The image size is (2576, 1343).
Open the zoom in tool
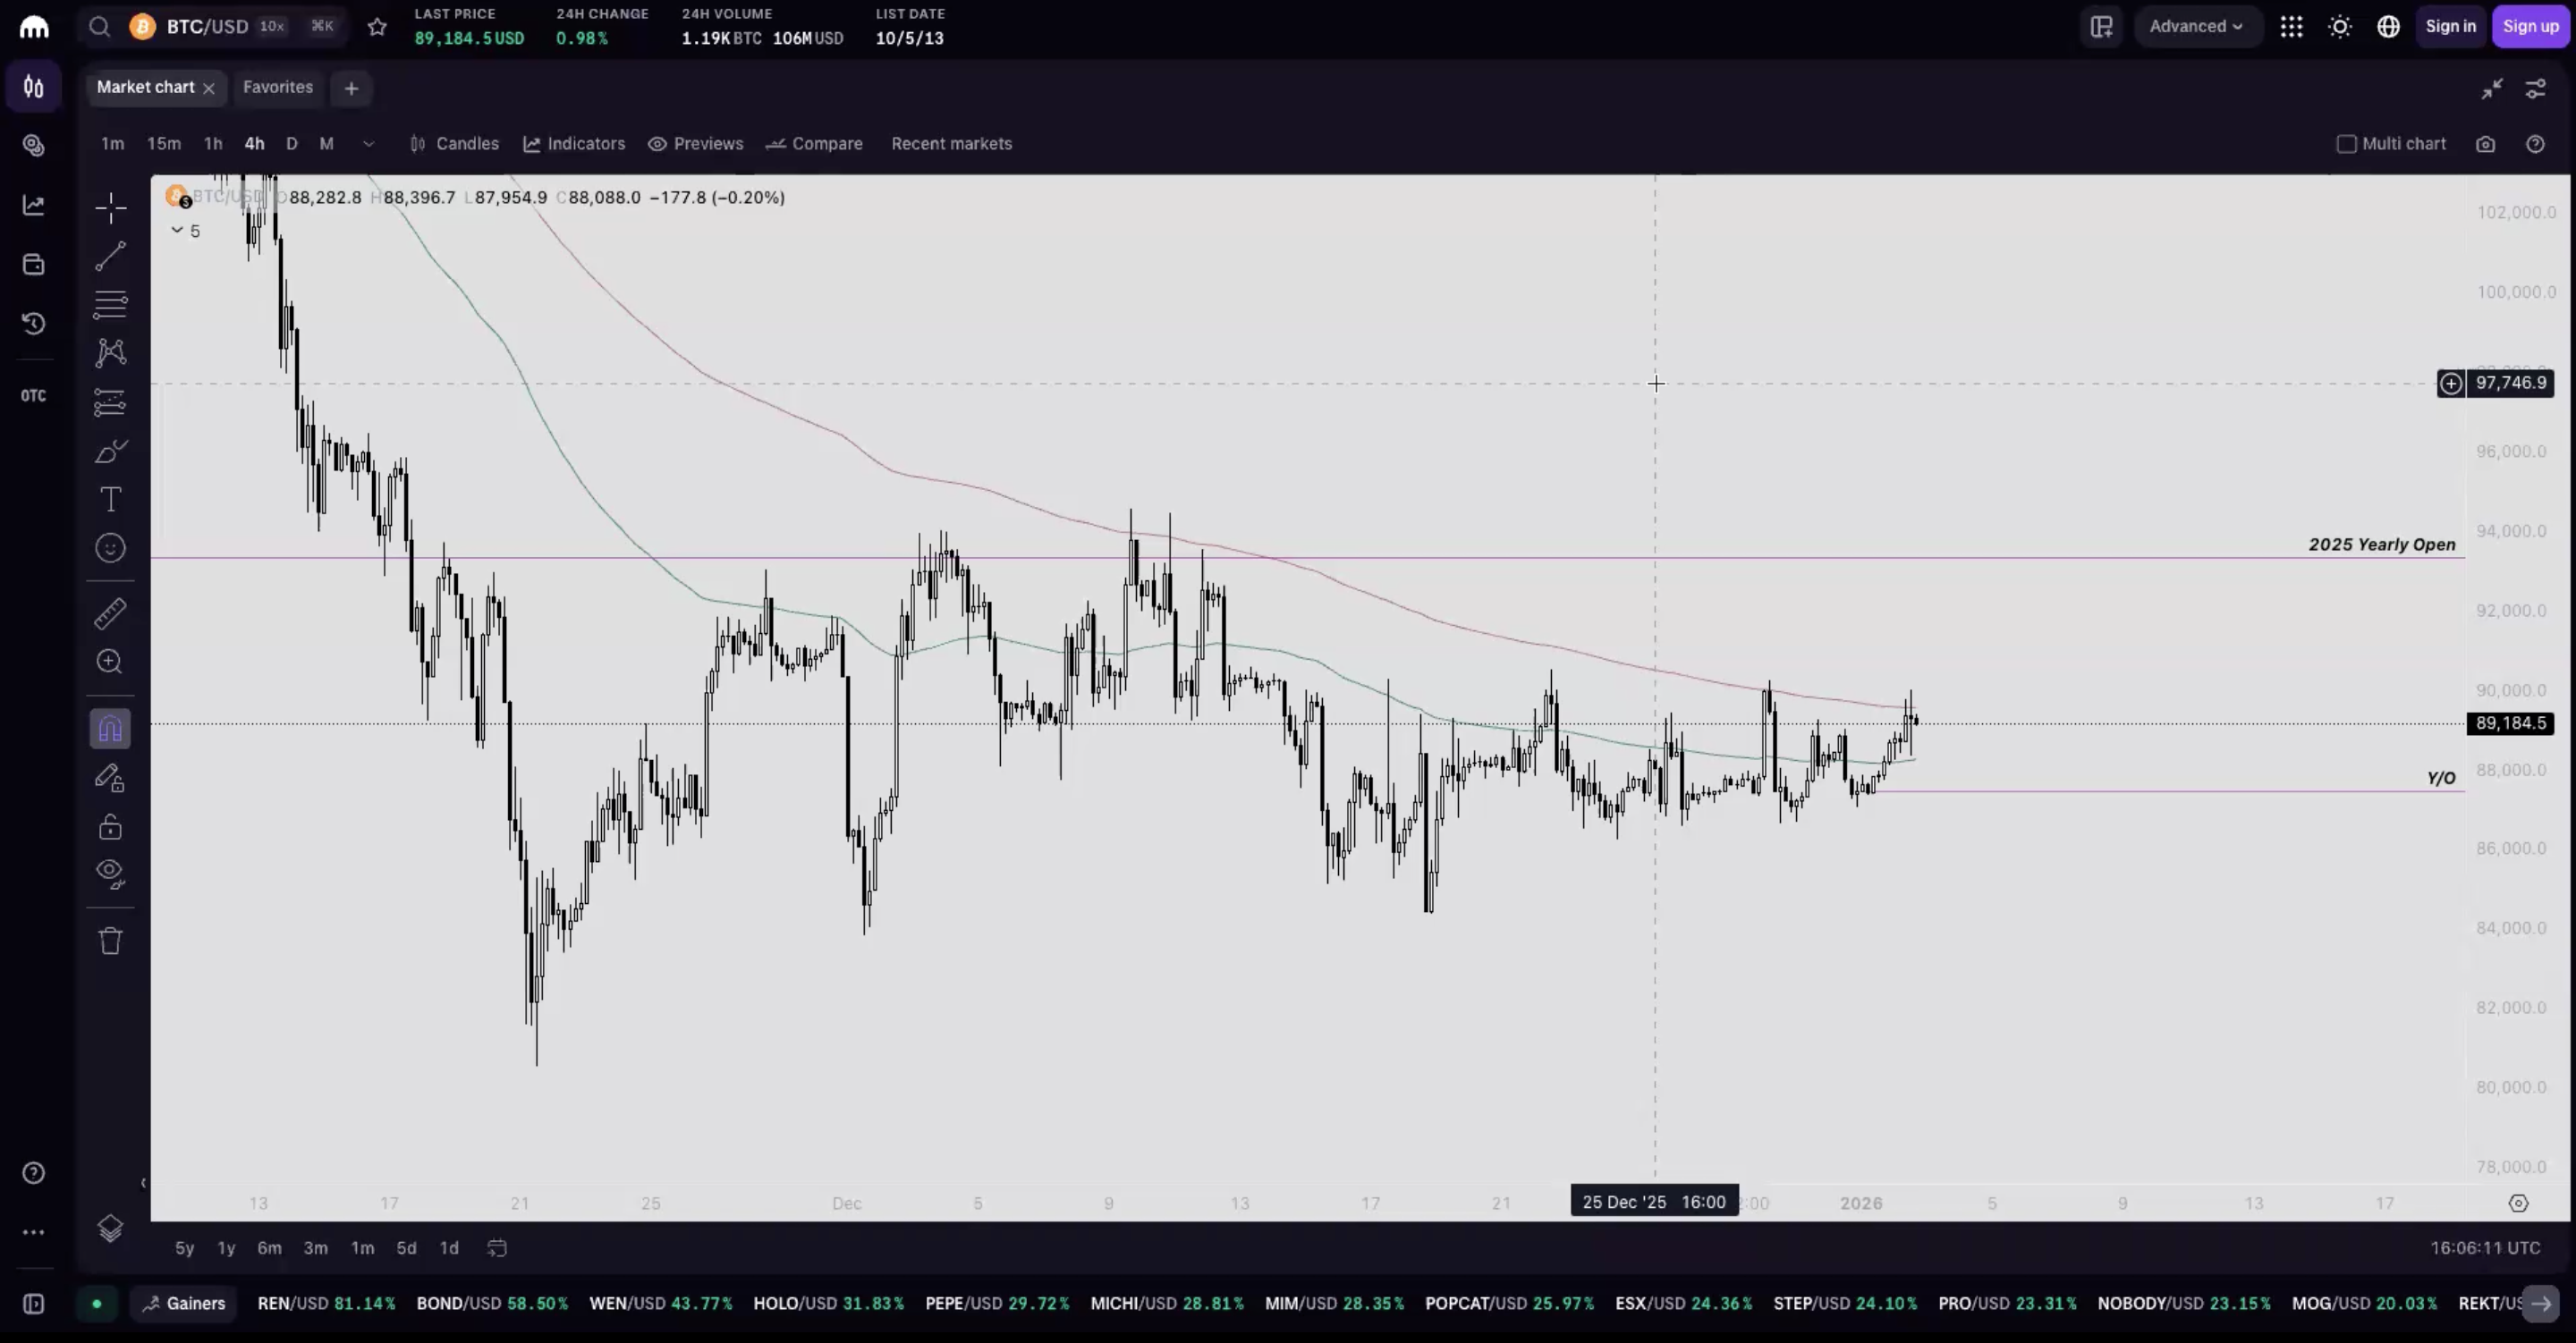[x=110, y=662]
